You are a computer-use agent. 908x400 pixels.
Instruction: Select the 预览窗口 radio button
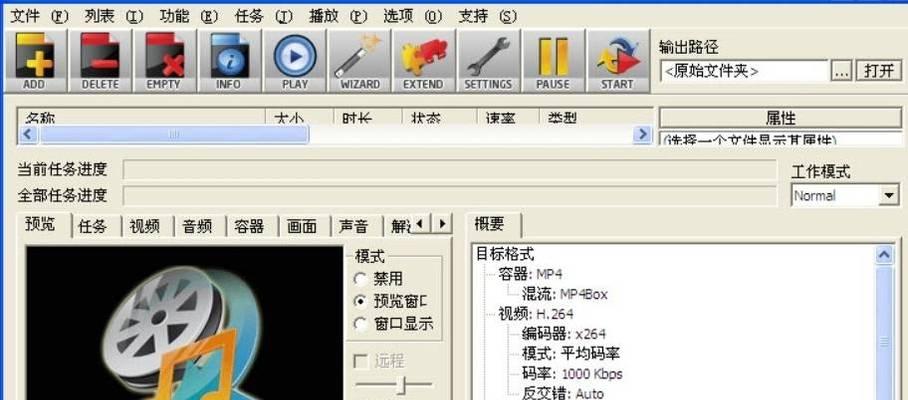pyautogui.click(x=391, y=301)
